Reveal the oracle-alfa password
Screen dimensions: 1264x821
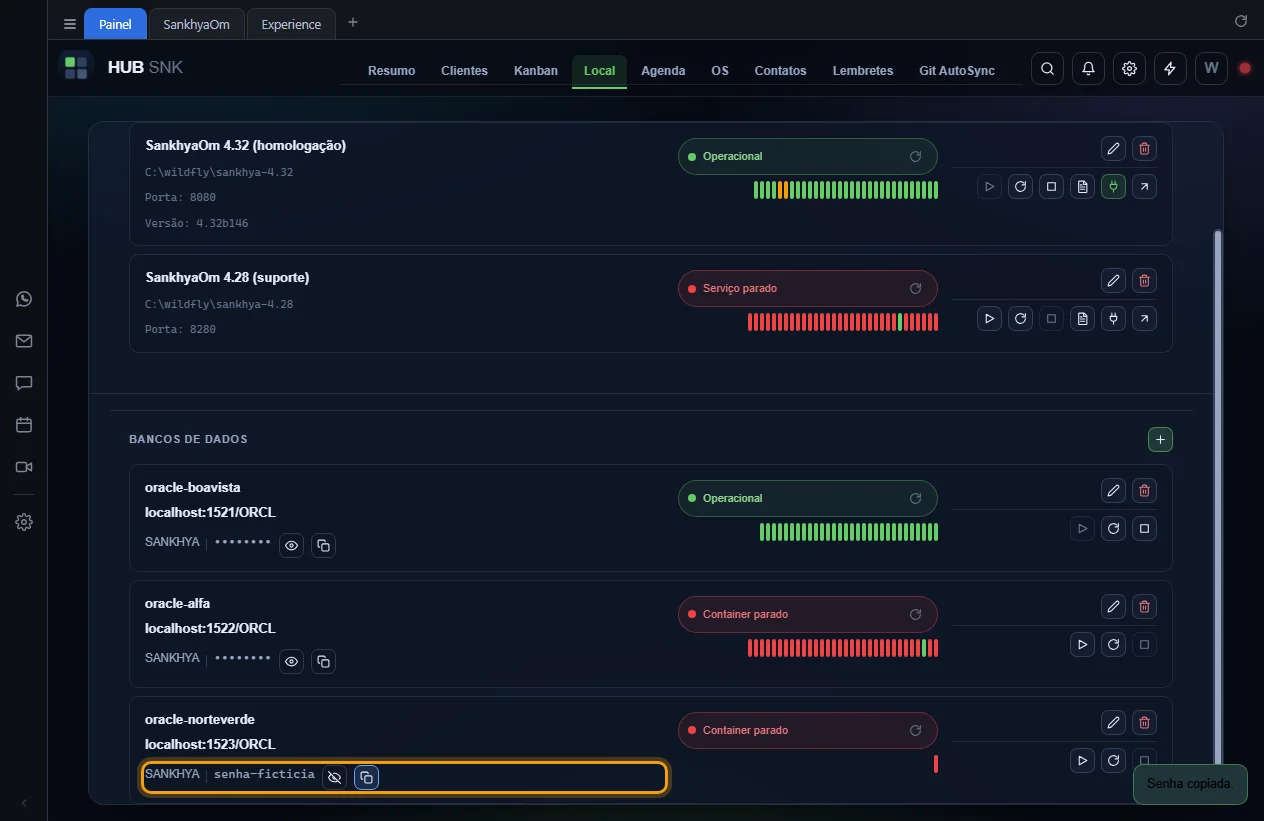pyautogui.click(x=291, y=662)
